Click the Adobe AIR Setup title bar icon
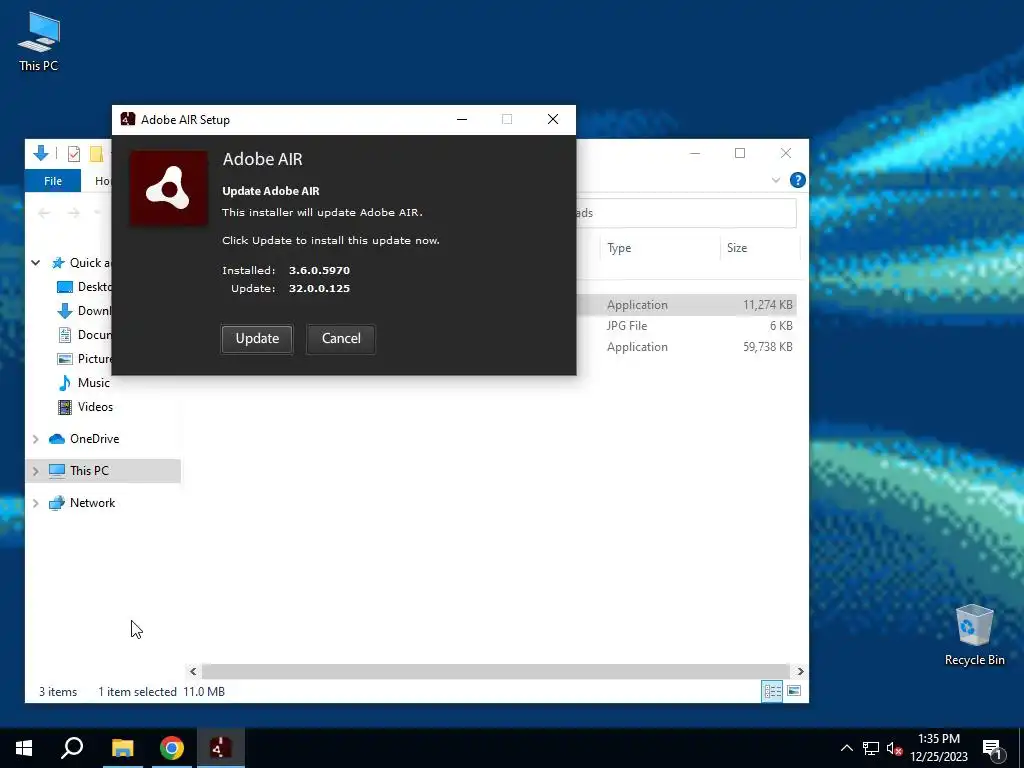 pyautogui.click(x=128, y=119)
